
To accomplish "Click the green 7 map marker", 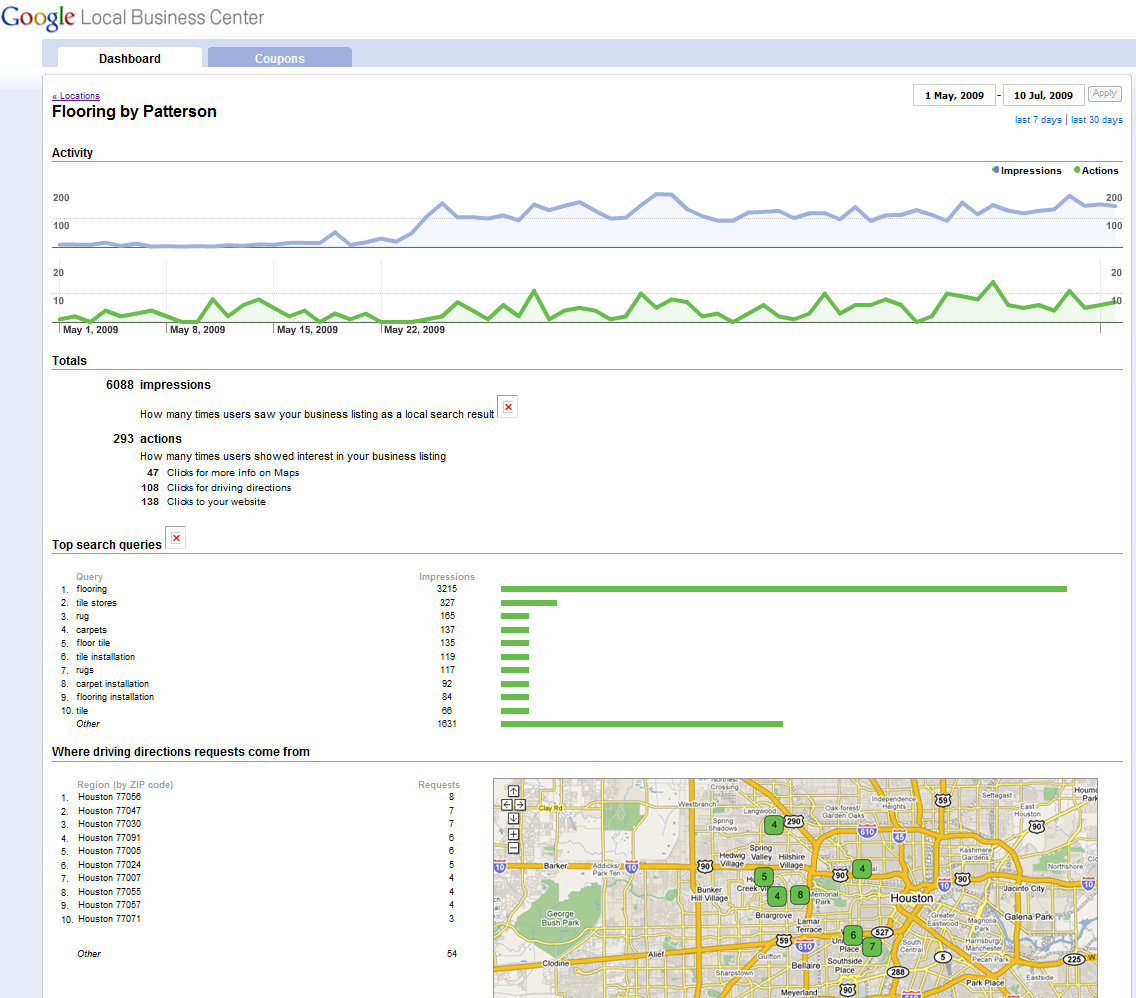I will [x=872, y=946].
